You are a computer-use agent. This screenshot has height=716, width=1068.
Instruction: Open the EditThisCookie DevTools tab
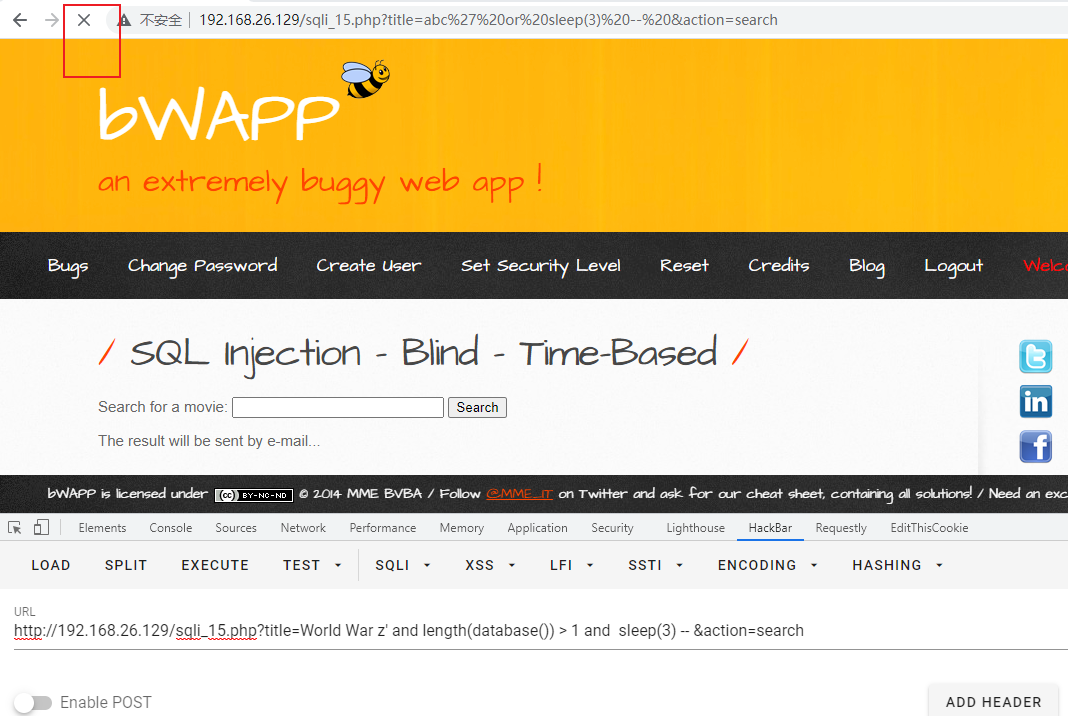click(x=929, y=528)
